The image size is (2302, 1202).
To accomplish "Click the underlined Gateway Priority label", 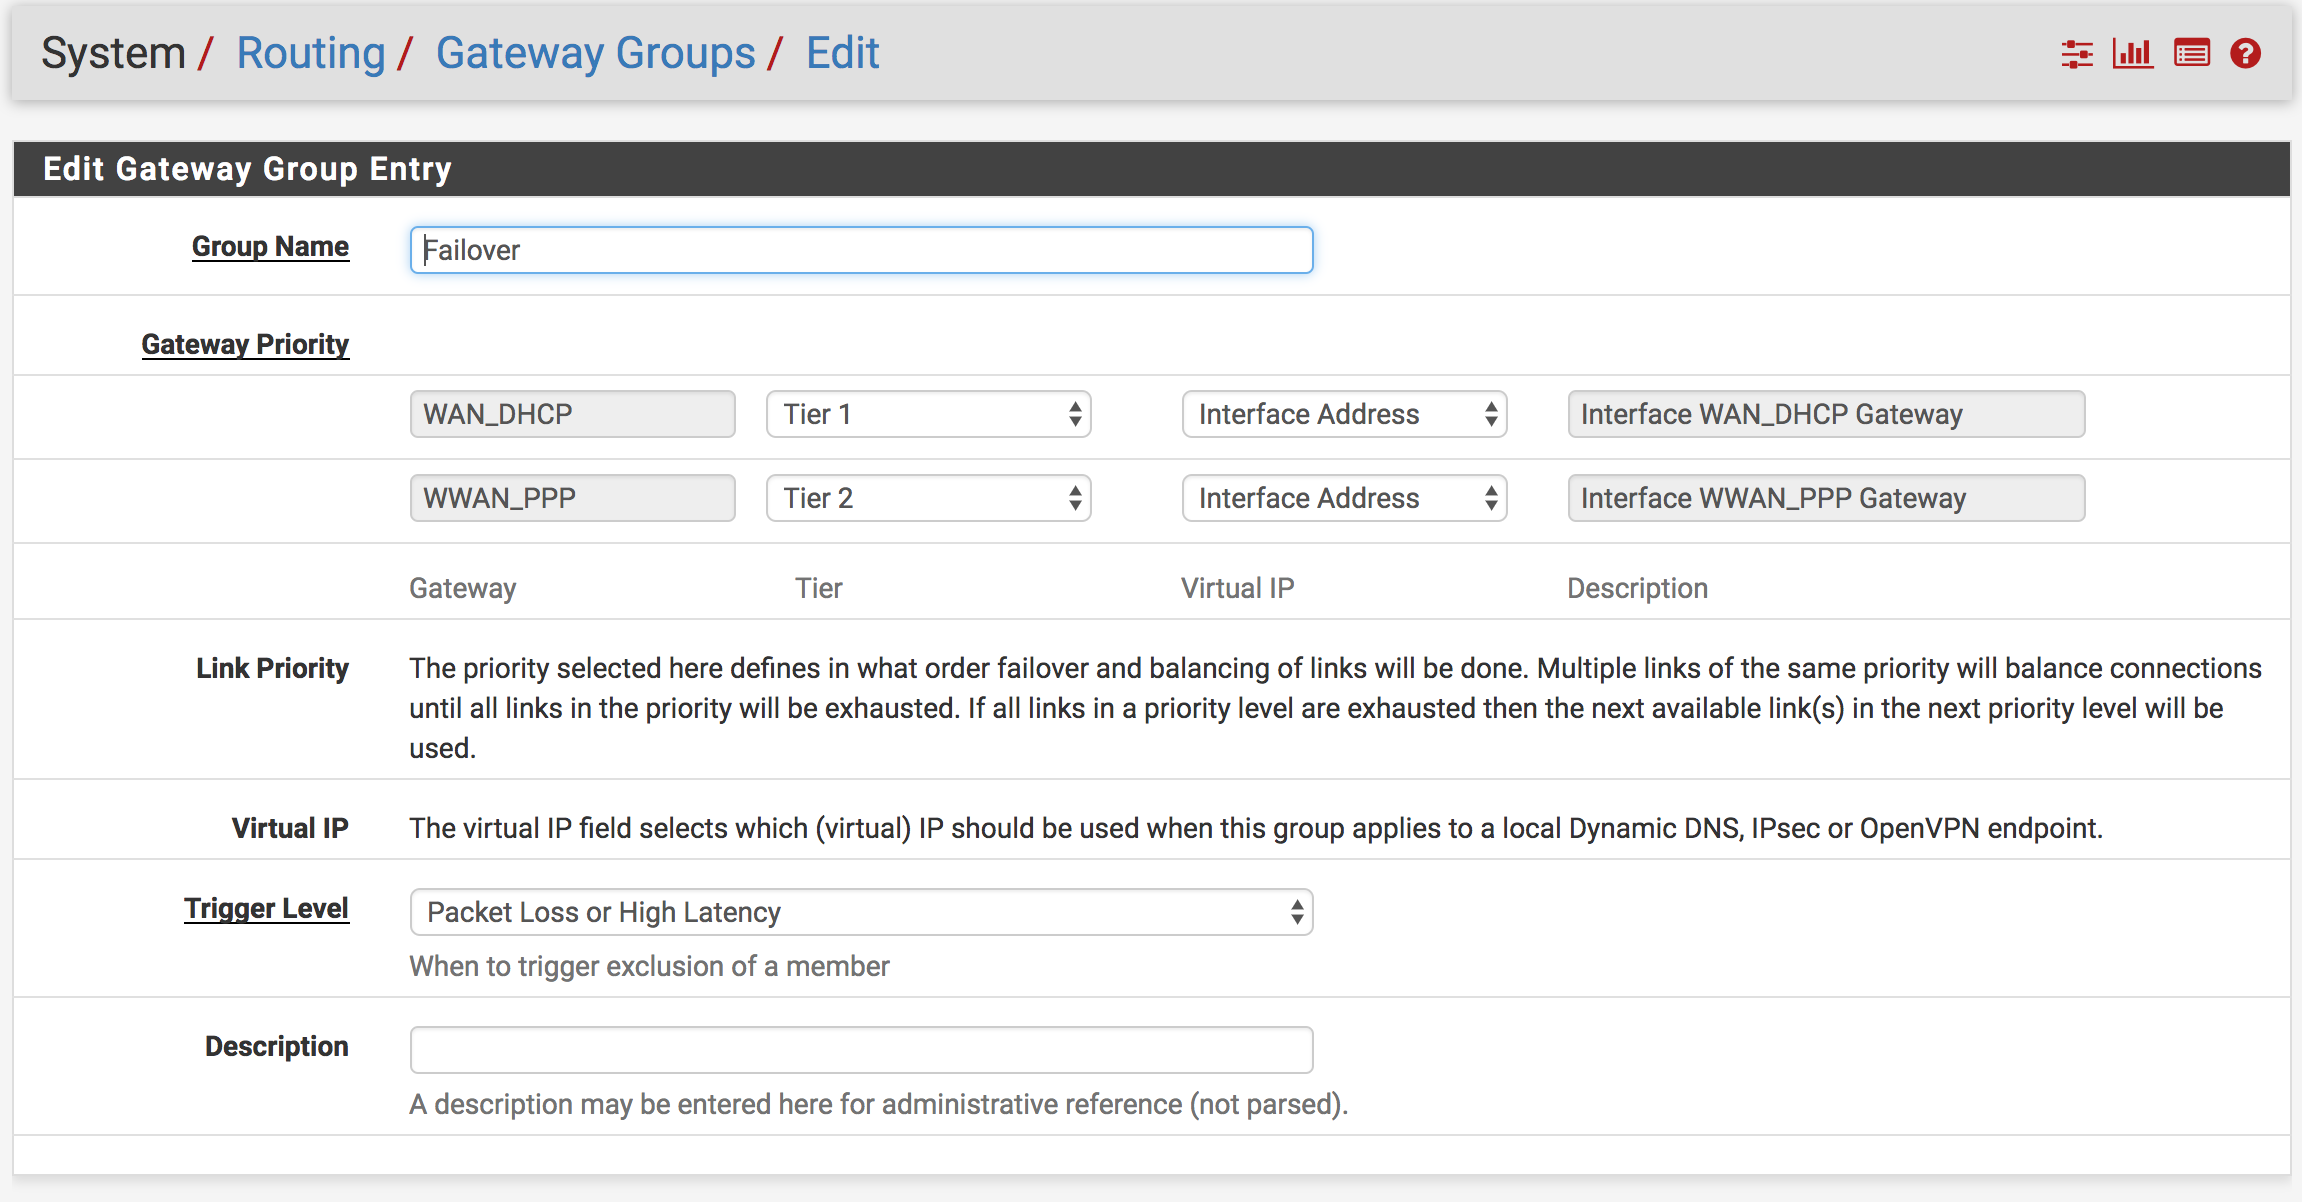I will [x=245, y=344].
